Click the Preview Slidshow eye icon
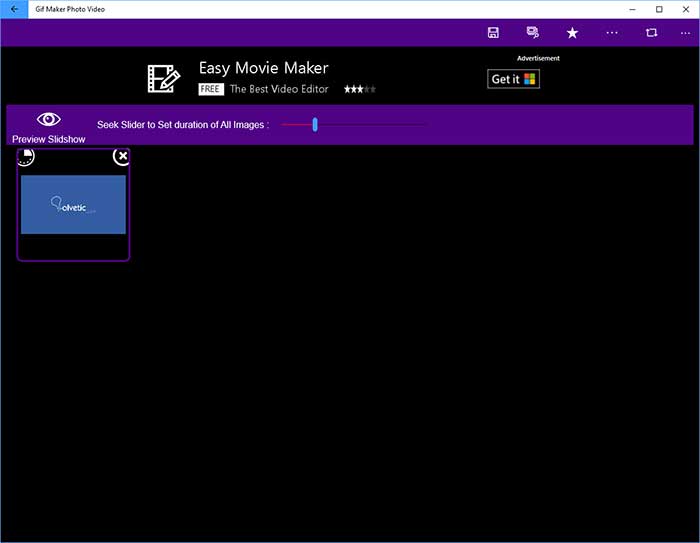Viewport: 700px width, 543px height. [x=49, y=119]
